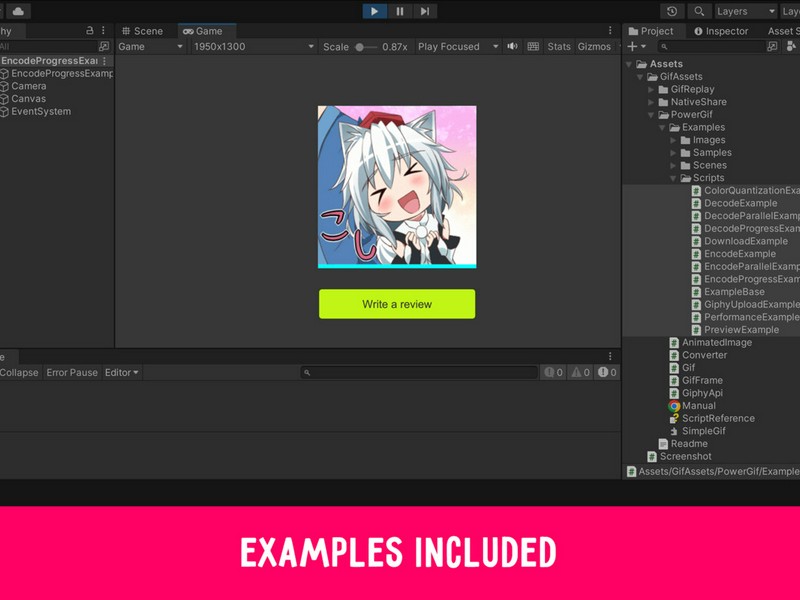Select the Manual Chrome link icon
800x600 pixels.
[x=674, y=406]
